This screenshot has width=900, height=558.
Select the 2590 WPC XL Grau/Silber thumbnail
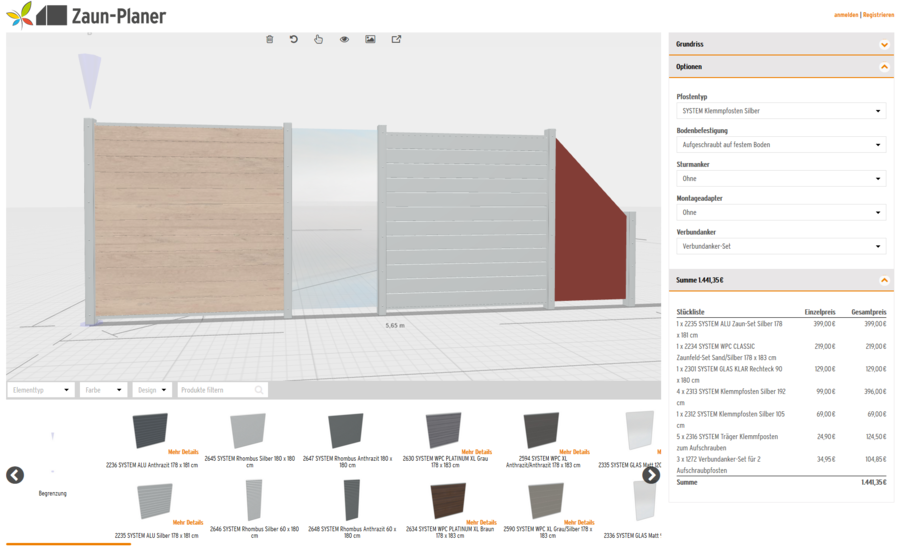click(x=546, y=501)
